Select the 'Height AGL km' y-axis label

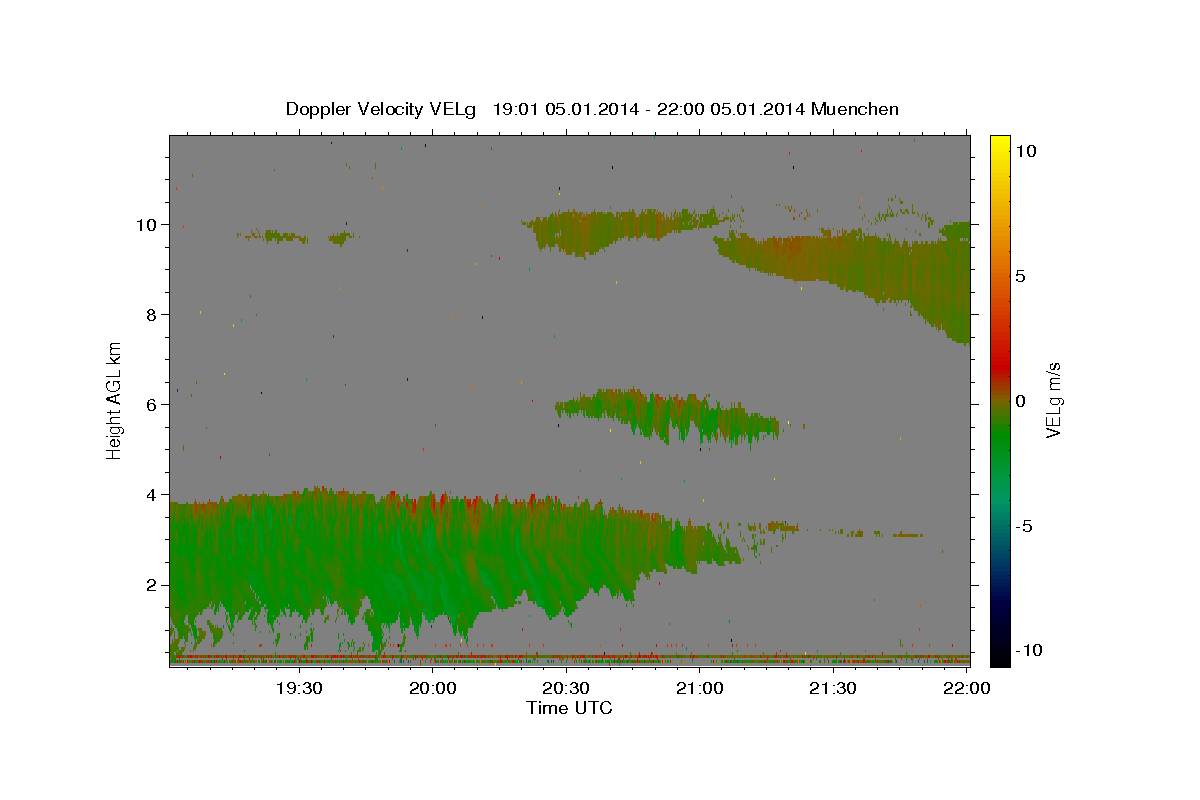(115, 399)
